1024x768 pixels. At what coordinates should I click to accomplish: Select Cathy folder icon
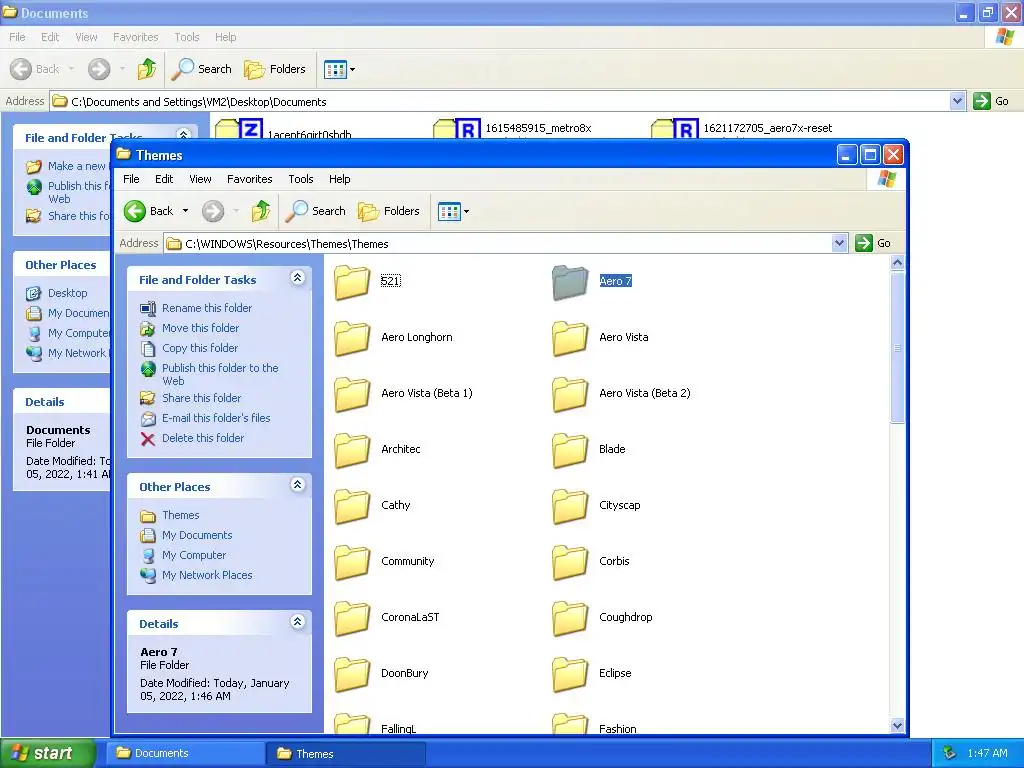(352, 507)
